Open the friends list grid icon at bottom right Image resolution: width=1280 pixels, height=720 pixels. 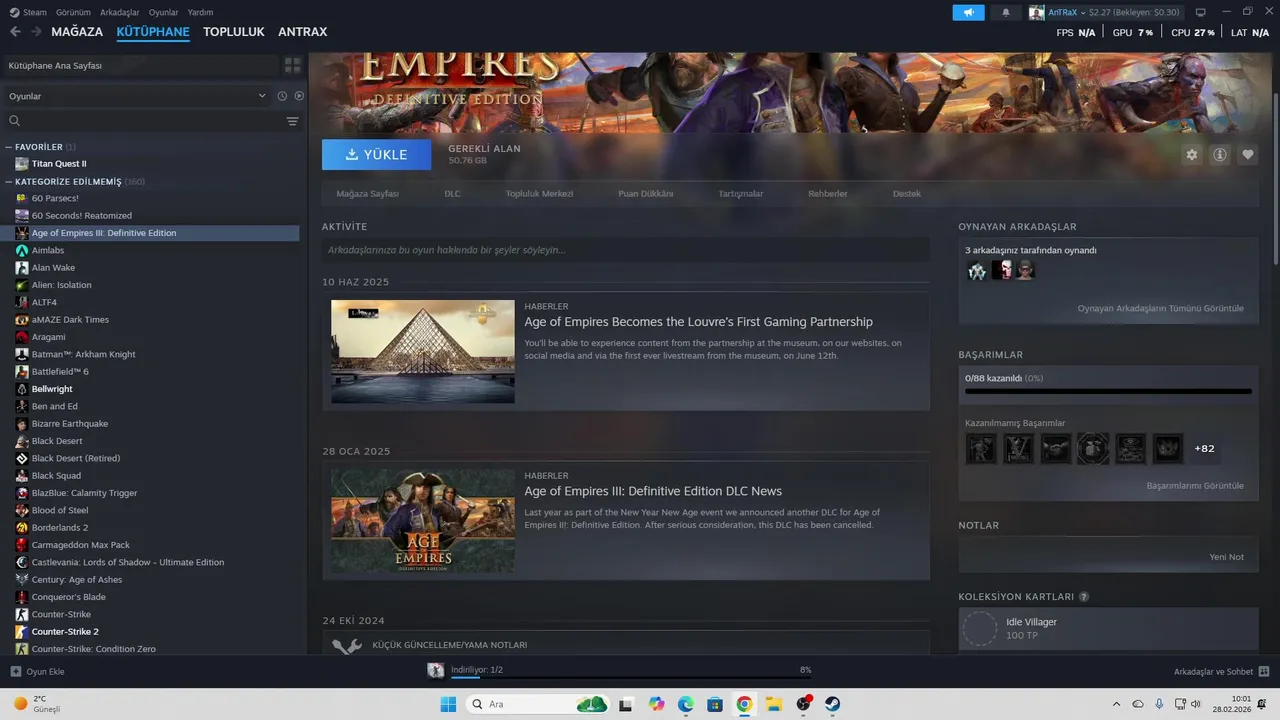[1264, 671]
